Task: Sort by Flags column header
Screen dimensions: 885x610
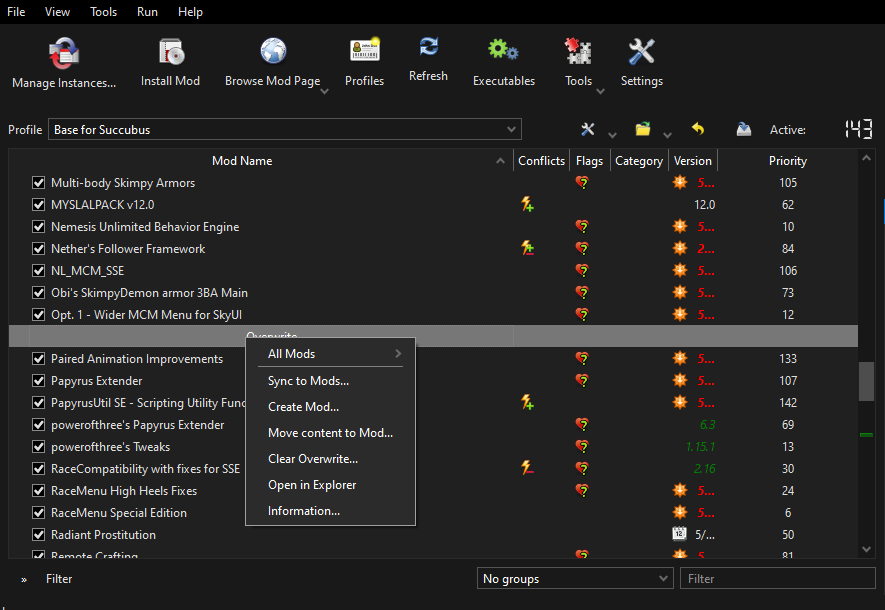Action: coord(589,161)
